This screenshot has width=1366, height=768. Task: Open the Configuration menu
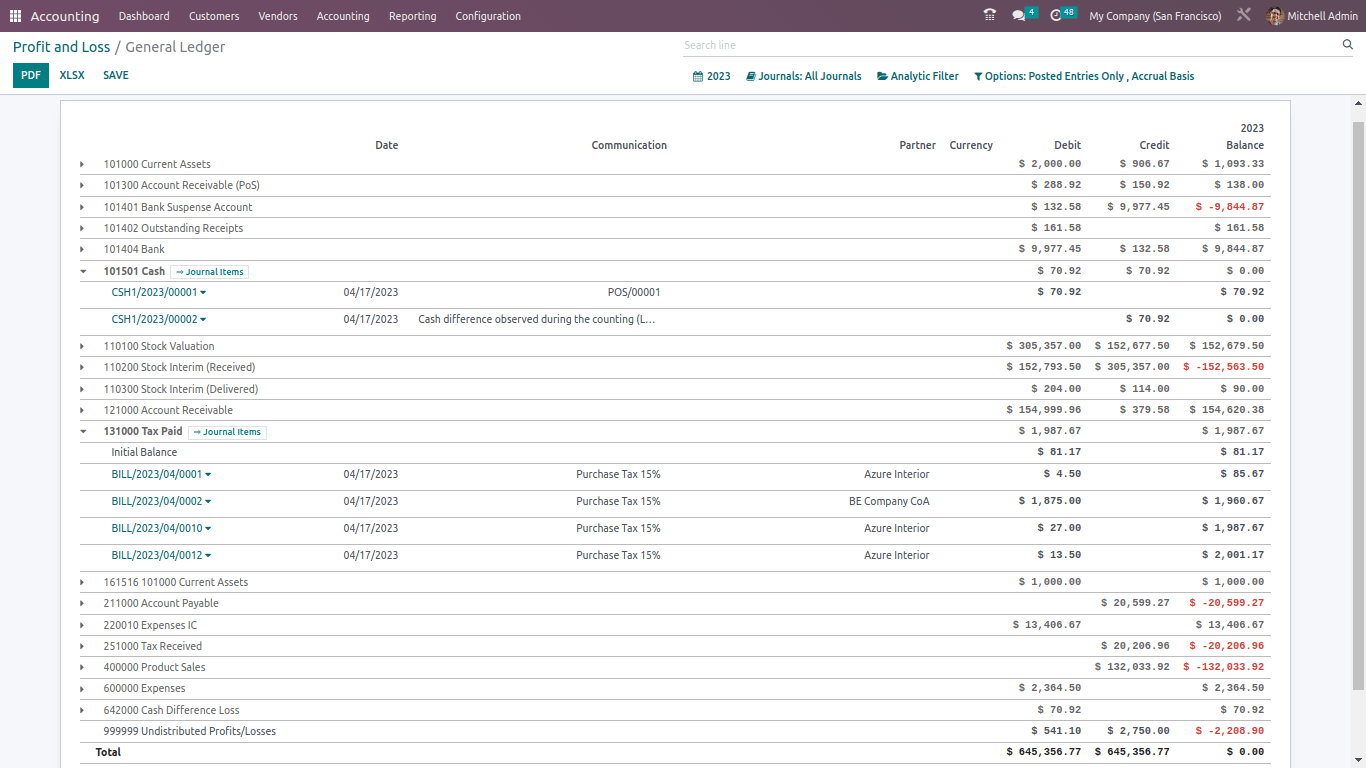(x=488, y=16)
